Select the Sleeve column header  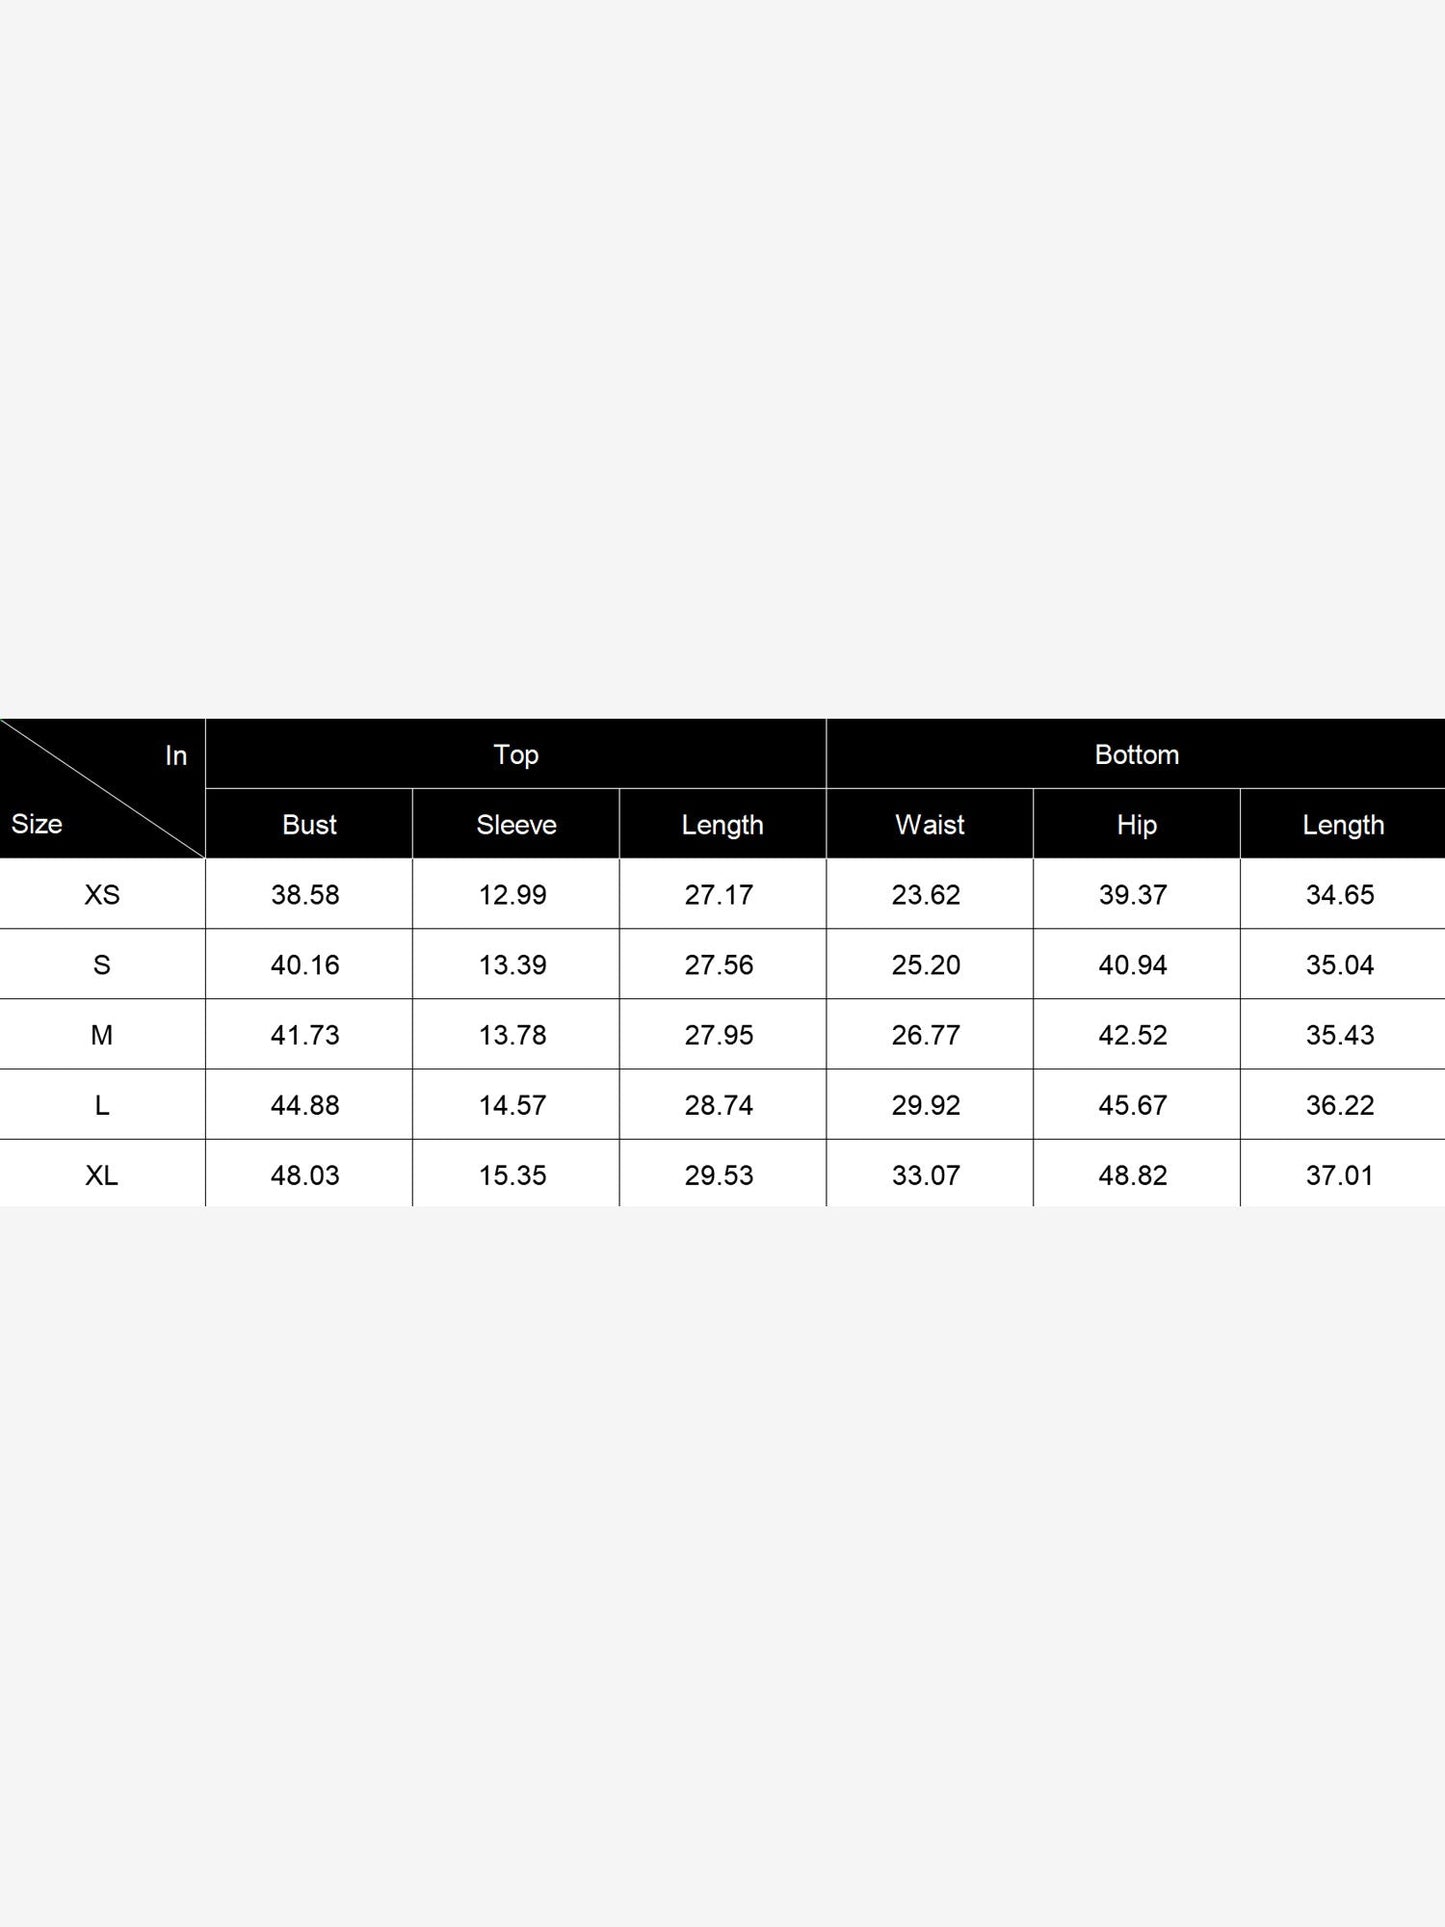click(x=516, y=824)
